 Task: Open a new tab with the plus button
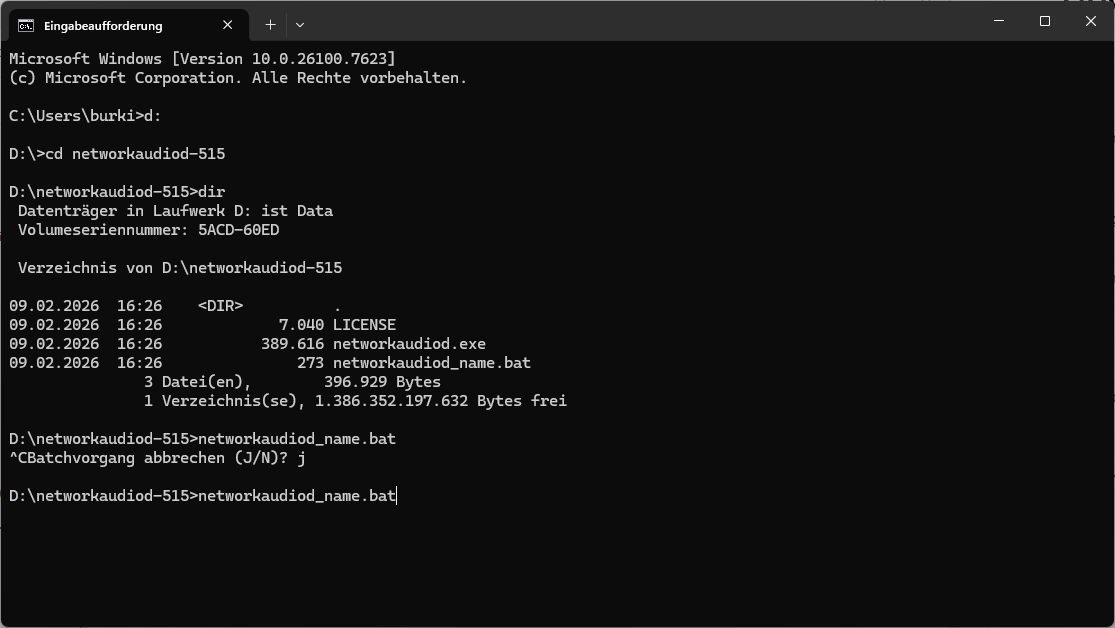click(x=270, y=24)
